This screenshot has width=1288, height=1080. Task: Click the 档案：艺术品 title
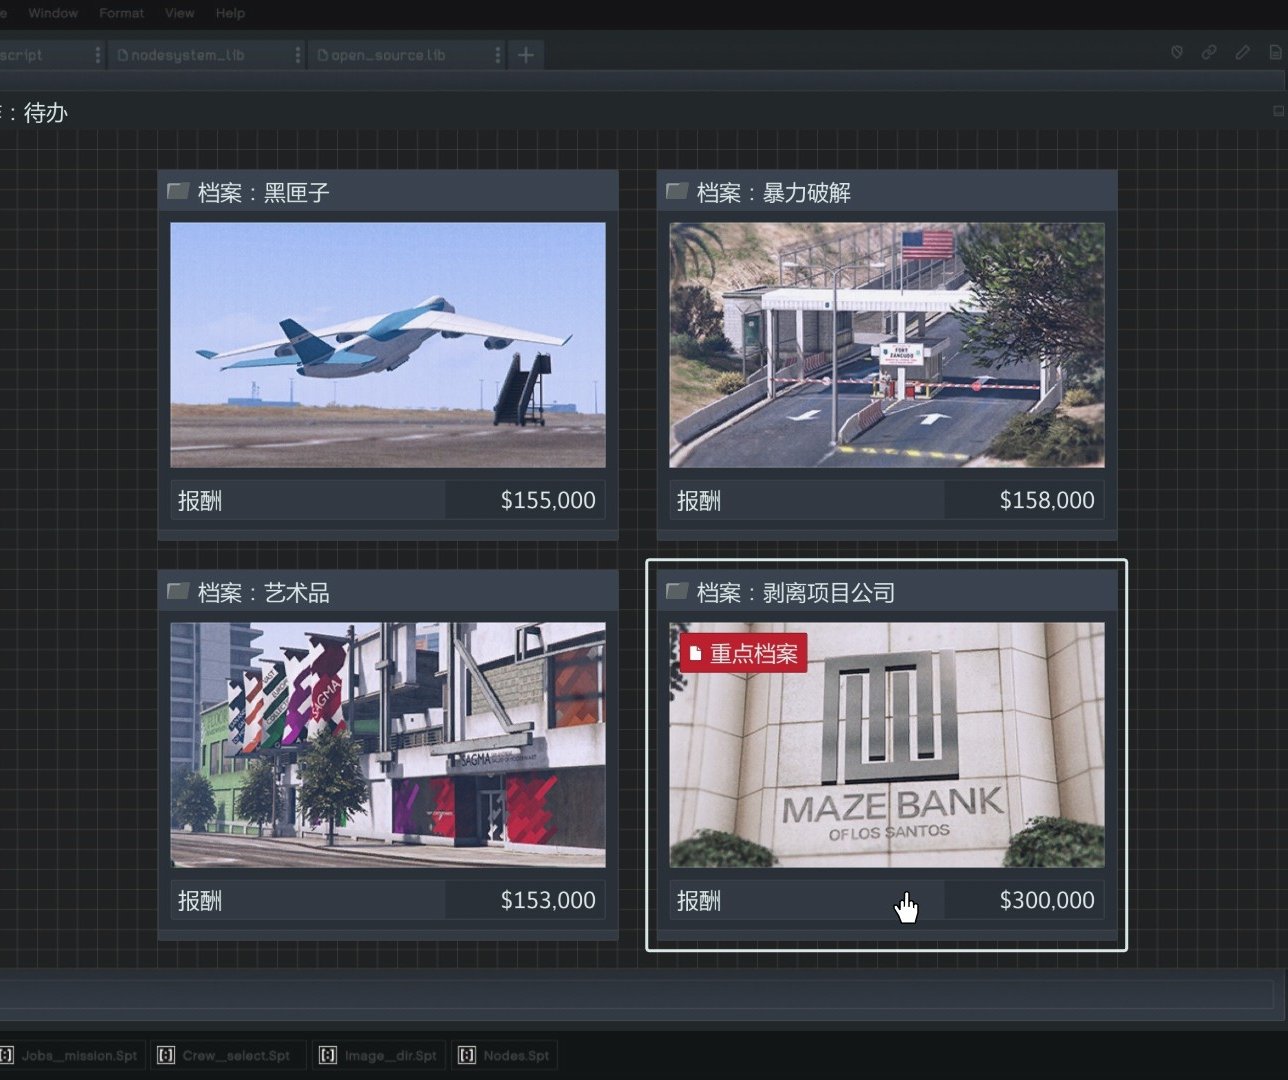pyautogui.click(x=264, y=592)
